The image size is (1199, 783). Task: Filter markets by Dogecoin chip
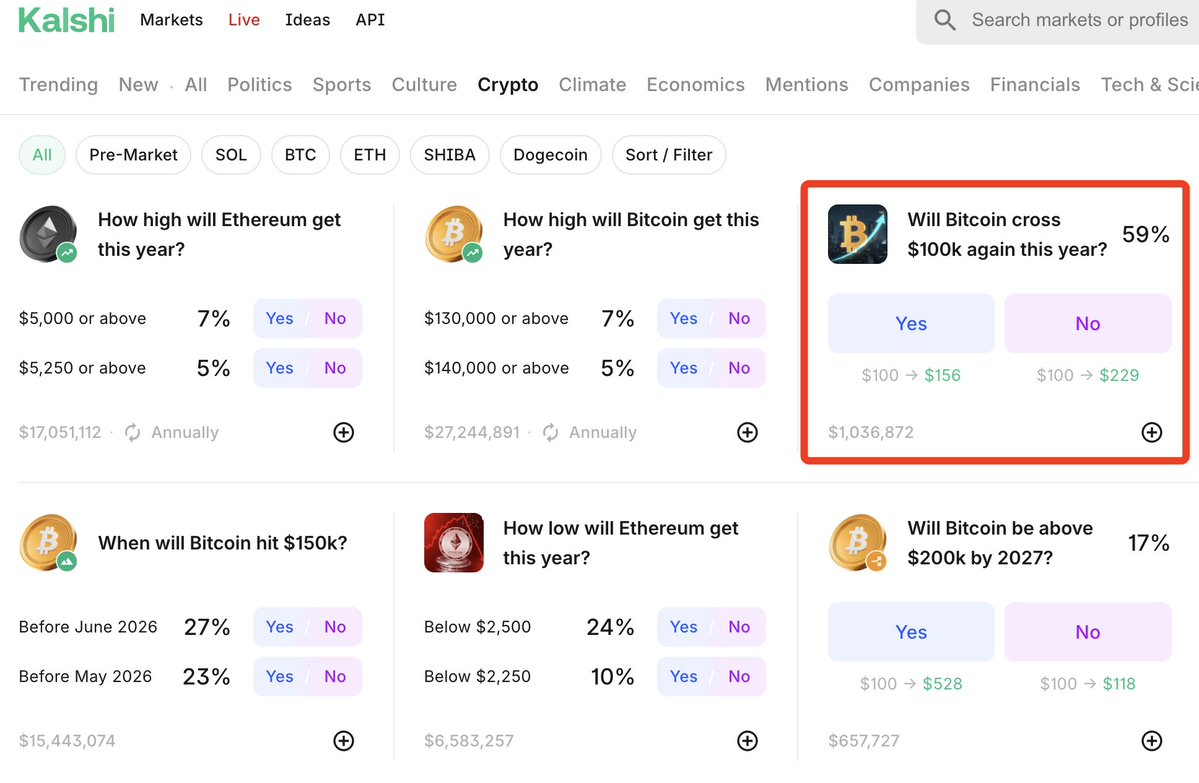pos(550,155)
